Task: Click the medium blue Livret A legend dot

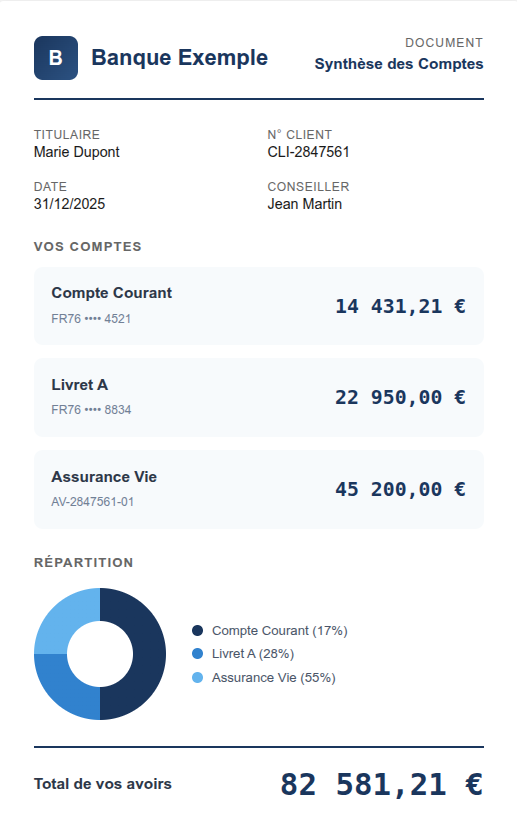Action: point(198,653)
